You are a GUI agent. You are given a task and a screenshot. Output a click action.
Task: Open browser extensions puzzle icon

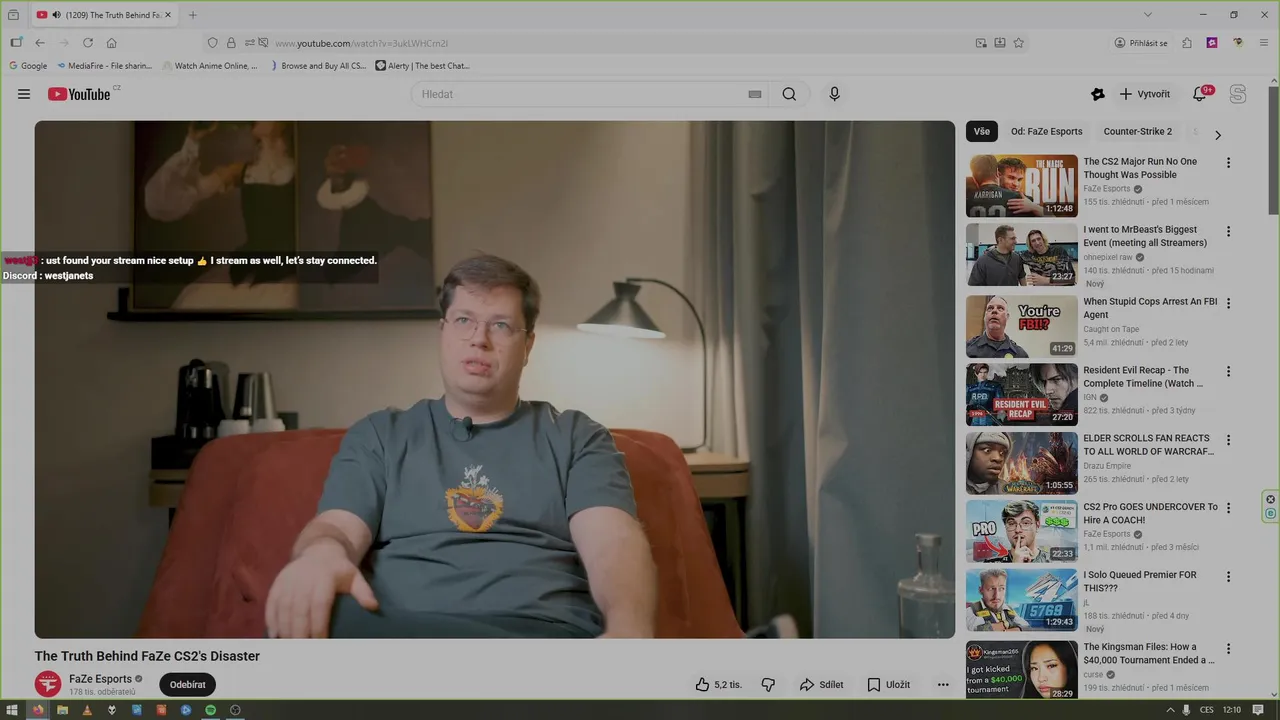1187,43
